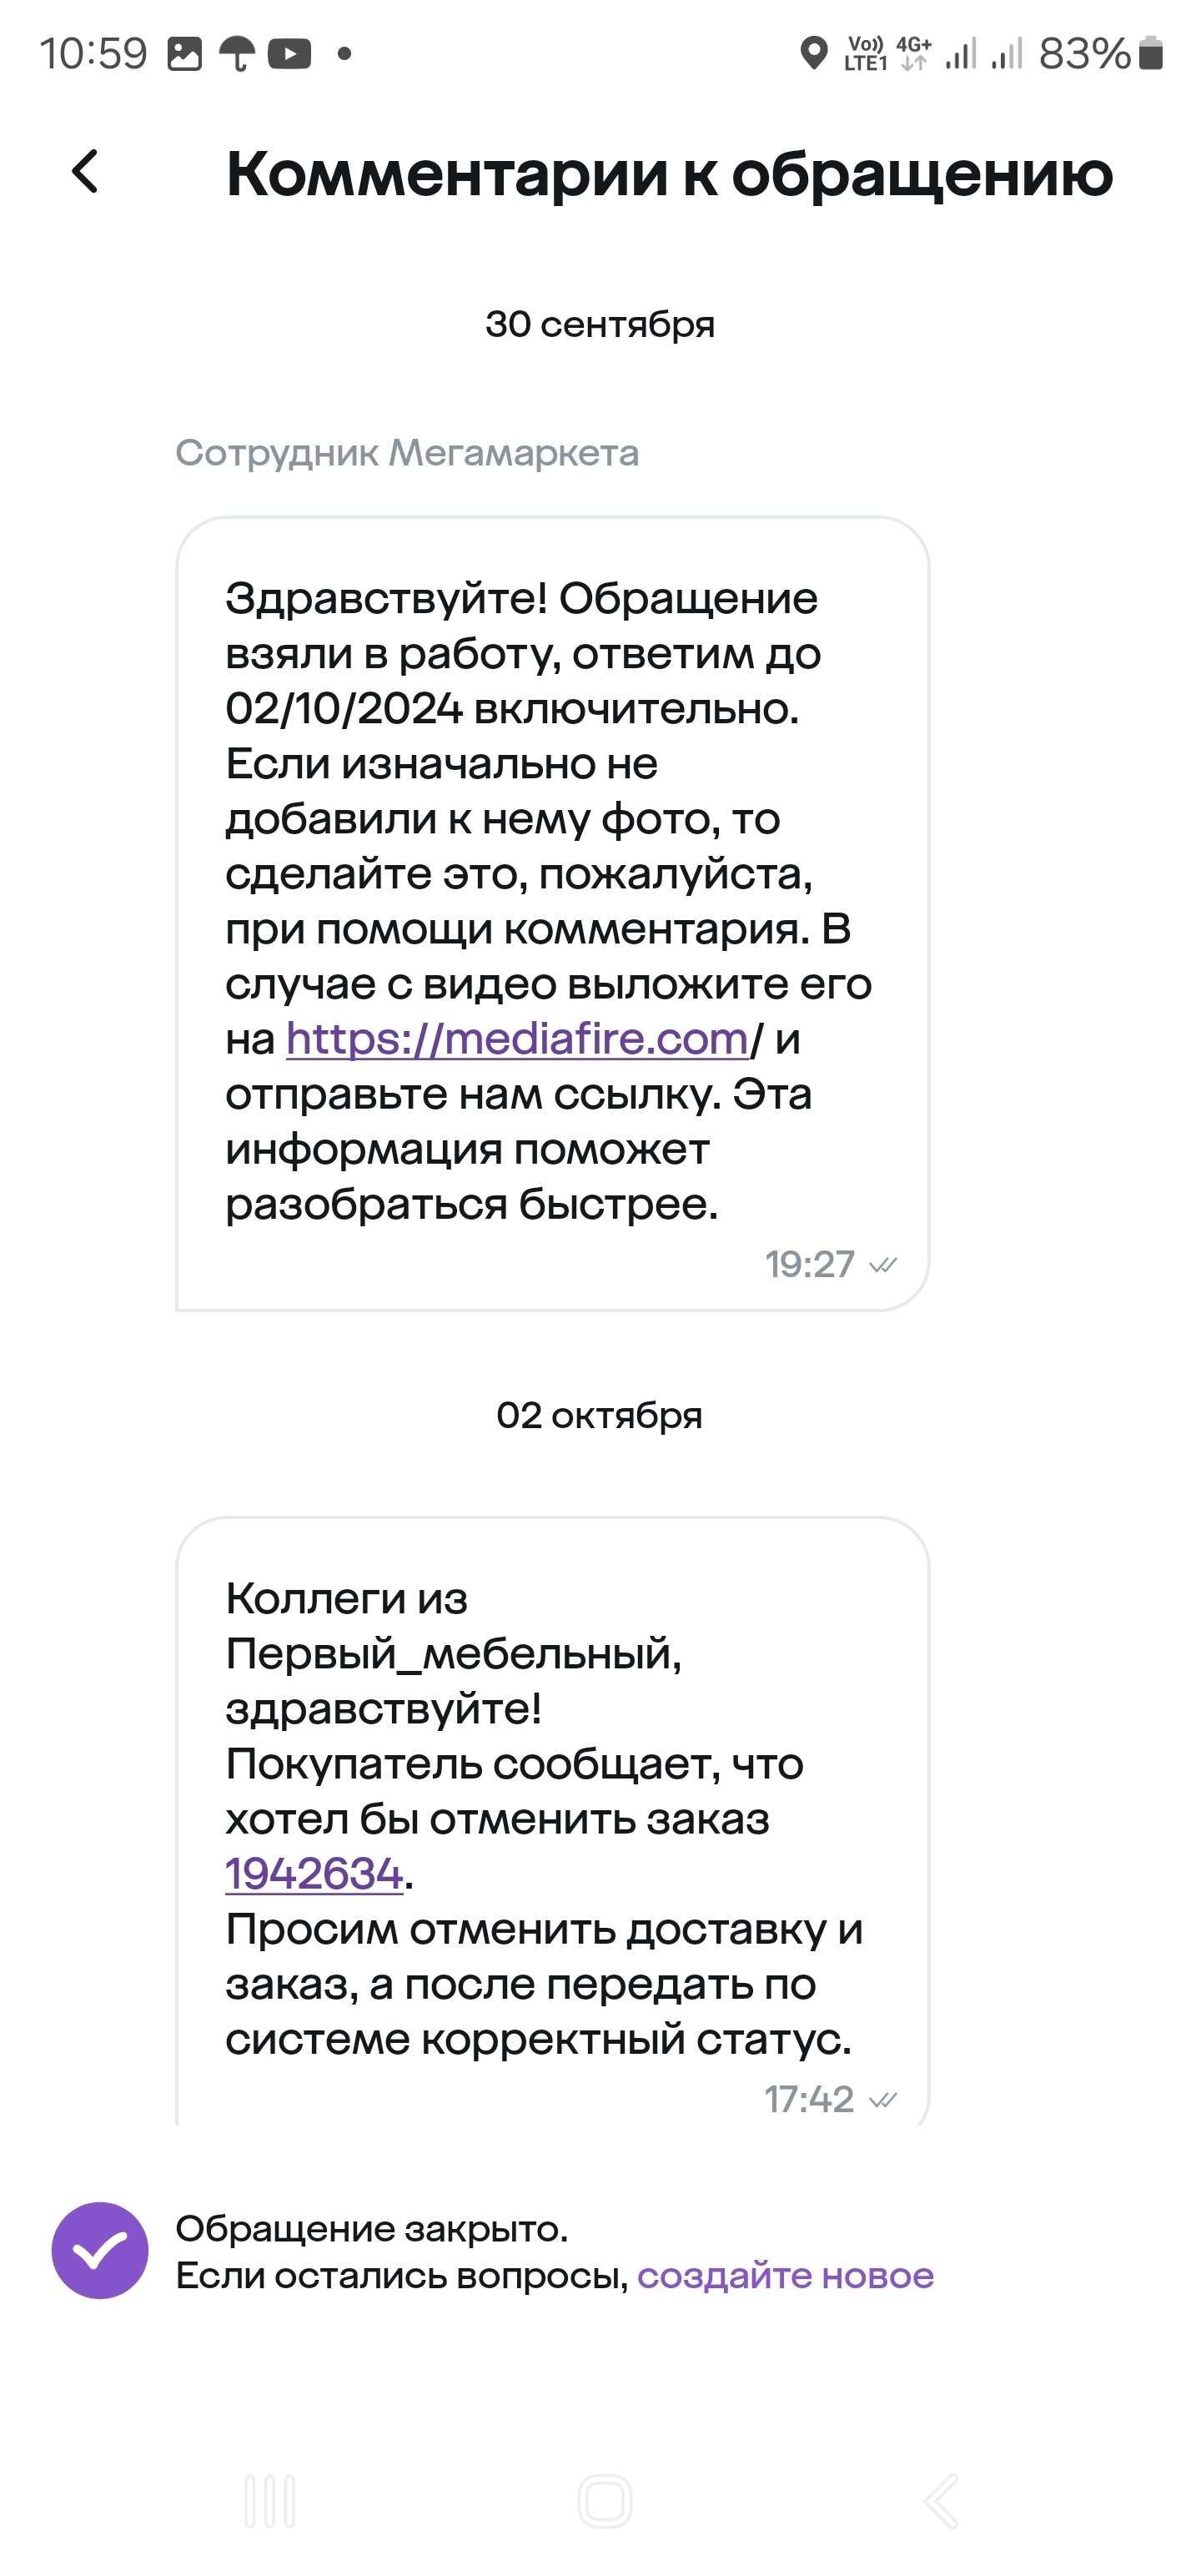Tap the 17:42 message timestamp
The height and width of the screenshot is (2576, 1201).
[x=809, y=2099]
